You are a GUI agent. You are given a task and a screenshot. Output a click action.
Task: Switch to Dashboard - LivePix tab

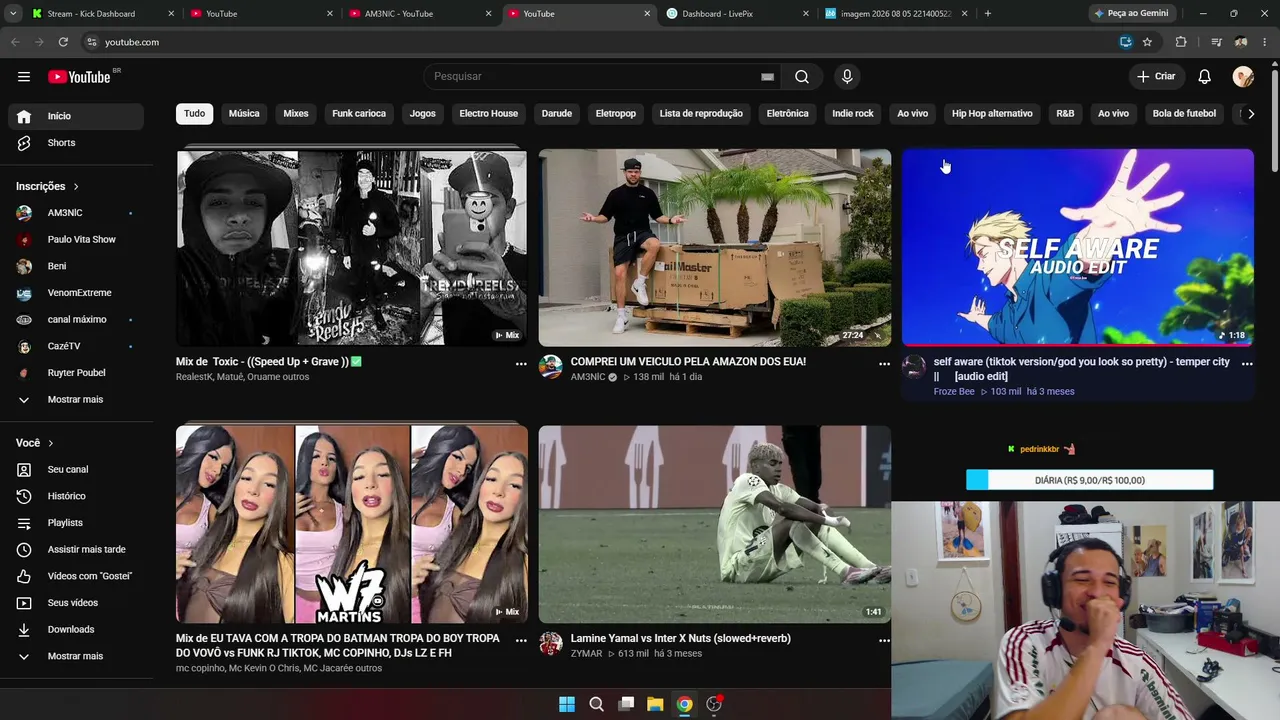pyautogui.click(x=738, y=14)
